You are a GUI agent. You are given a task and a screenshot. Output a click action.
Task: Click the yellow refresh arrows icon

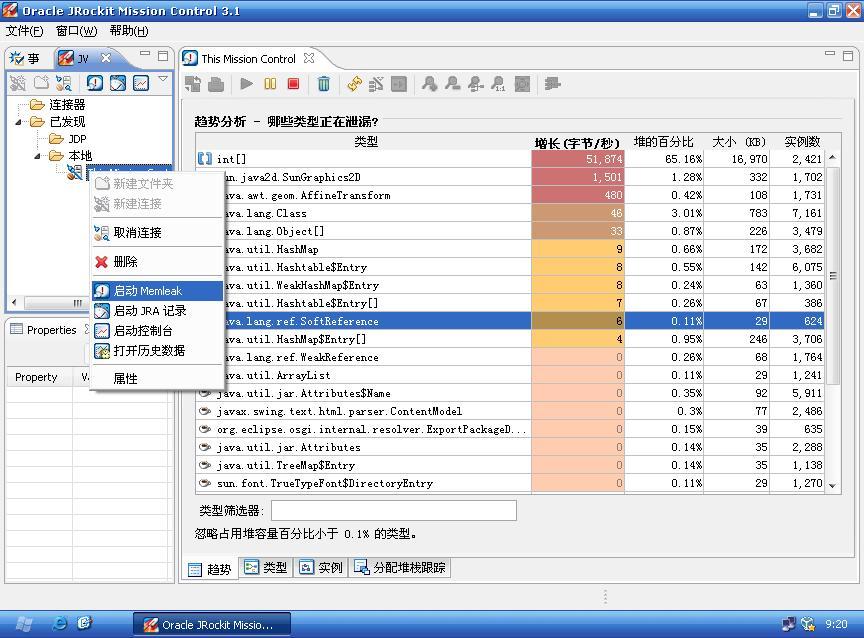pos(354,84)
